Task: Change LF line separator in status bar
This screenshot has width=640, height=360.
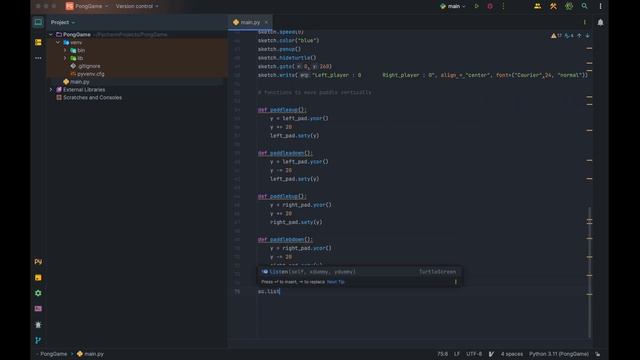Action: tap(457, 354)
